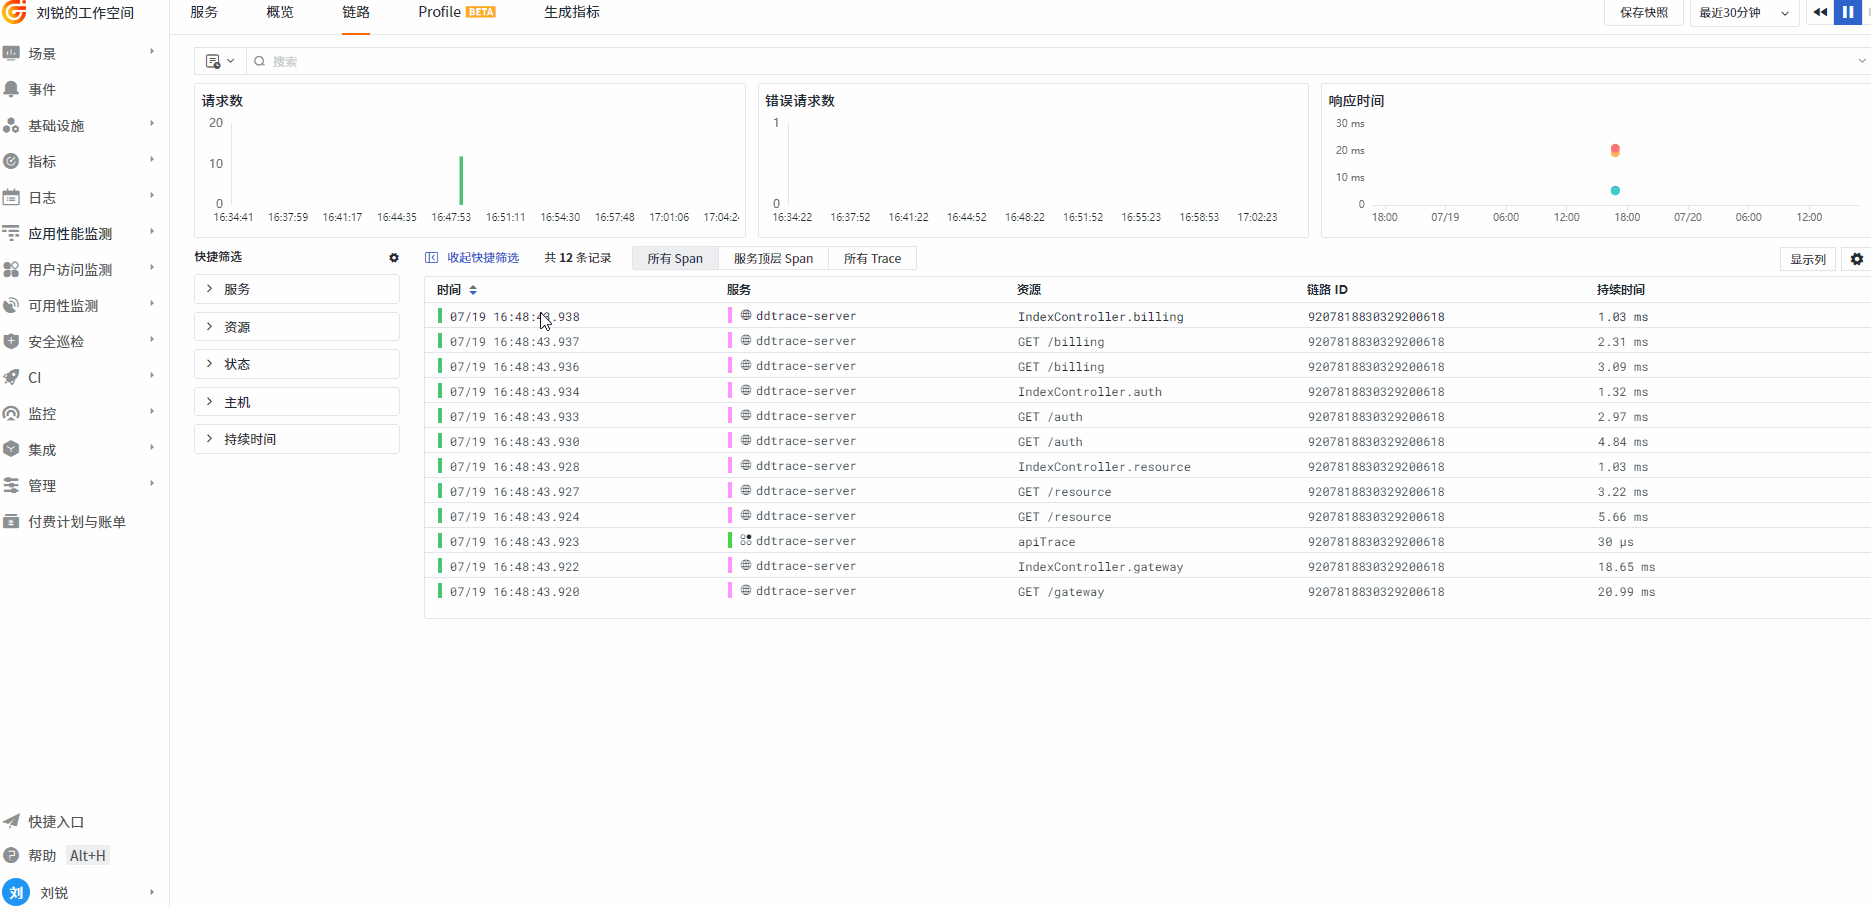
Task: Click the IndexController.gateway resource cell
Action: (1101, 567)
